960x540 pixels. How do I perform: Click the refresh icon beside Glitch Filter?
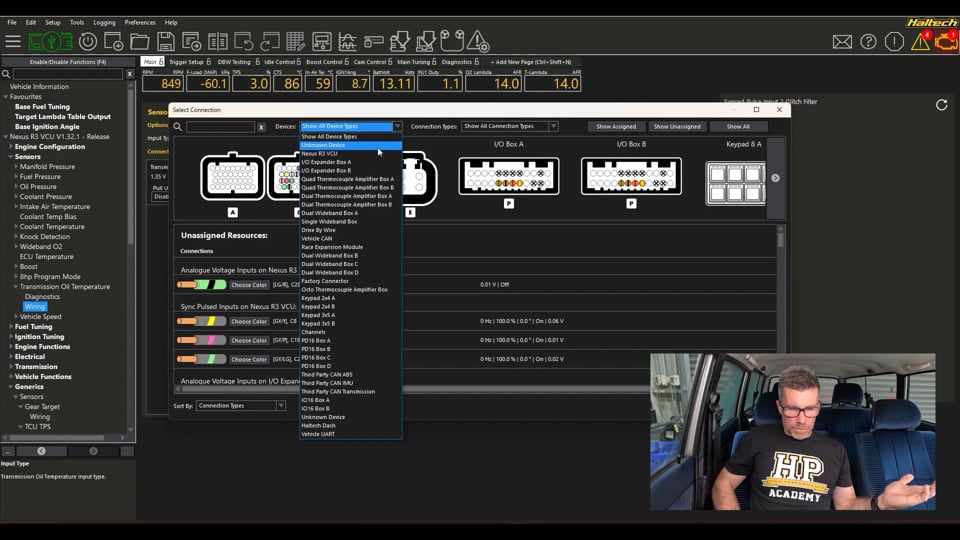pos(942,105)
